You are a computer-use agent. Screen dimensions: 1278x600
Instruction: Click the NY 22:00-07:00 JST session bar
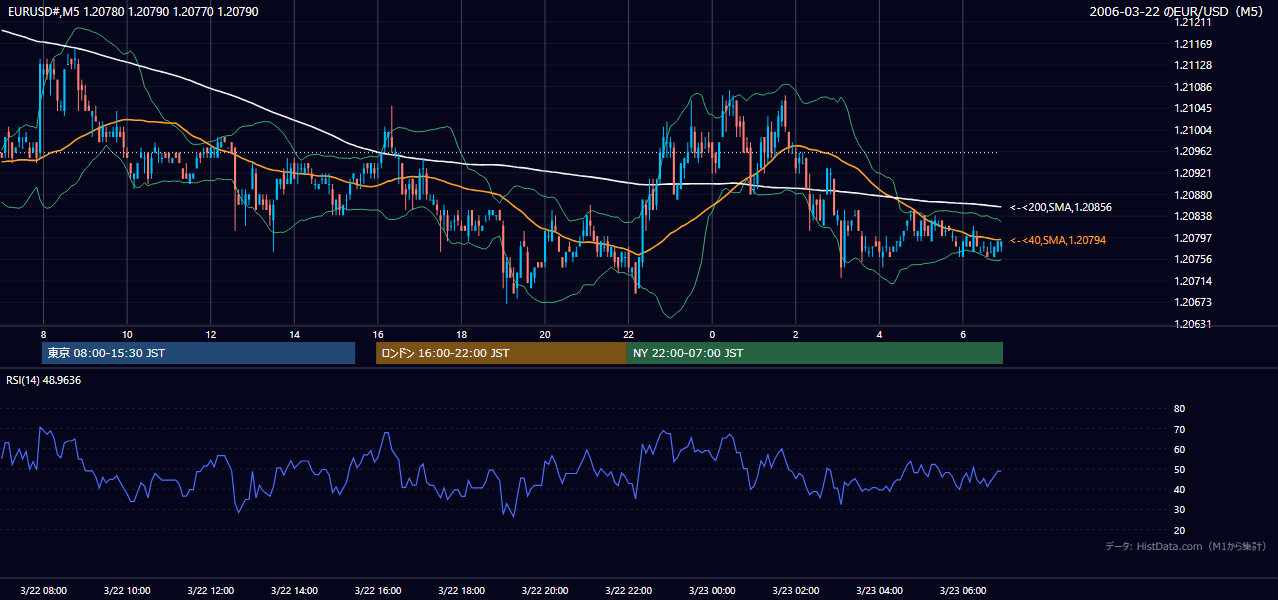click(815, 353)
